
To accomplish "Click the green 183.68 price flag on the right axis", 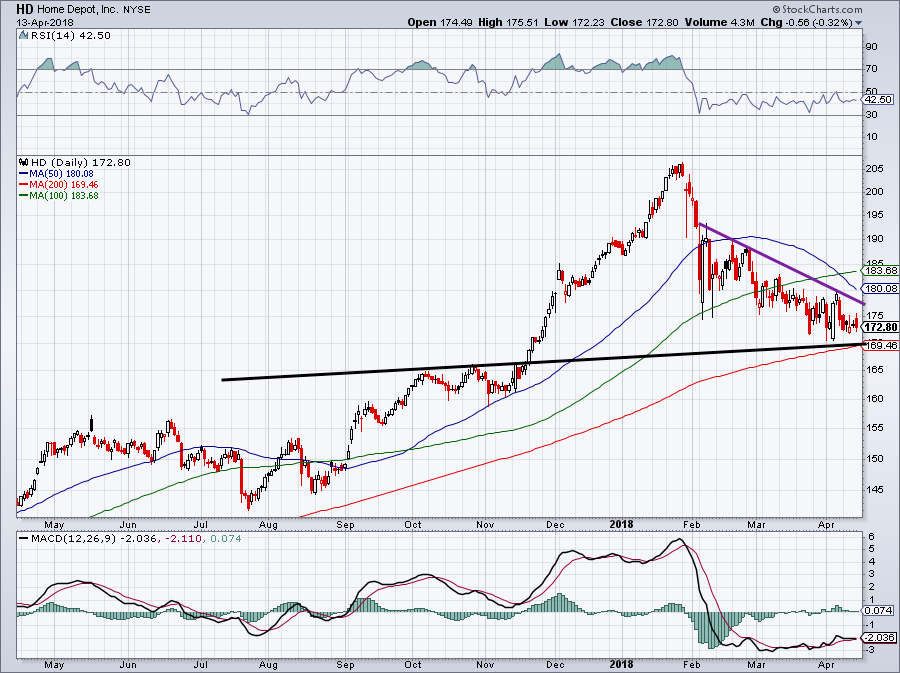I will [880, 270].
